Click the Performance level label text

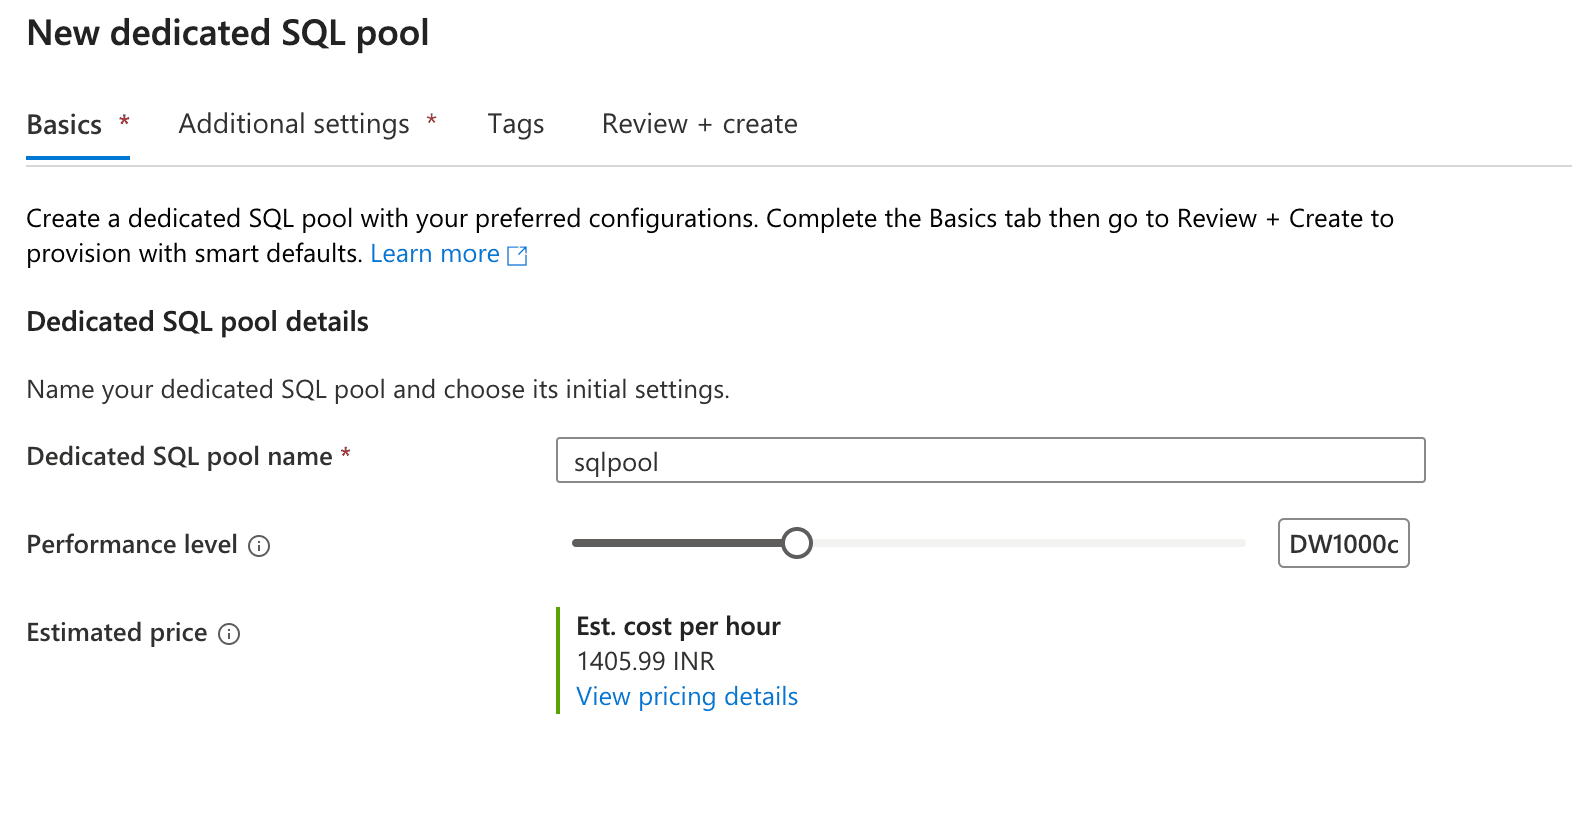coord(132,545)
